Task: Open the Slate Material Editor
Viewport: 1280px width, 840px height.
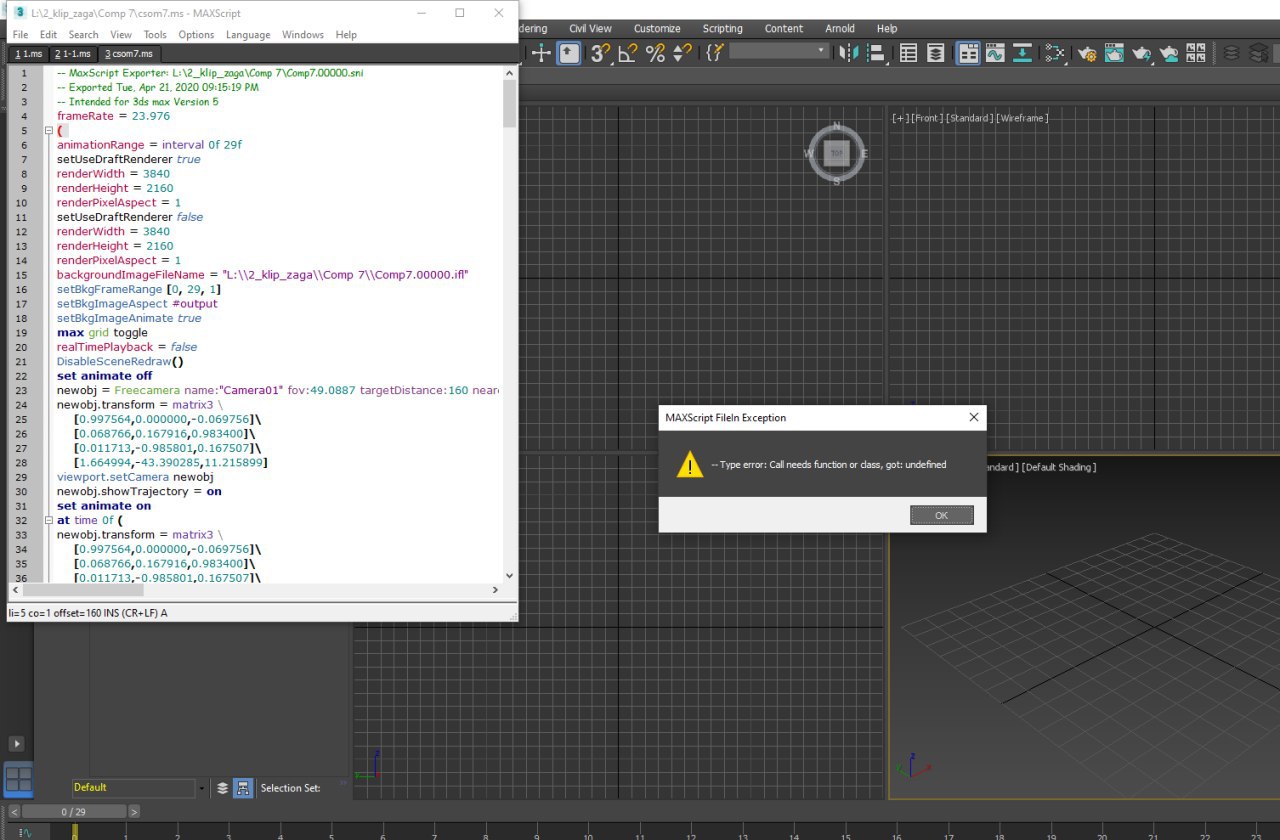Action: tap(1055, 53)
